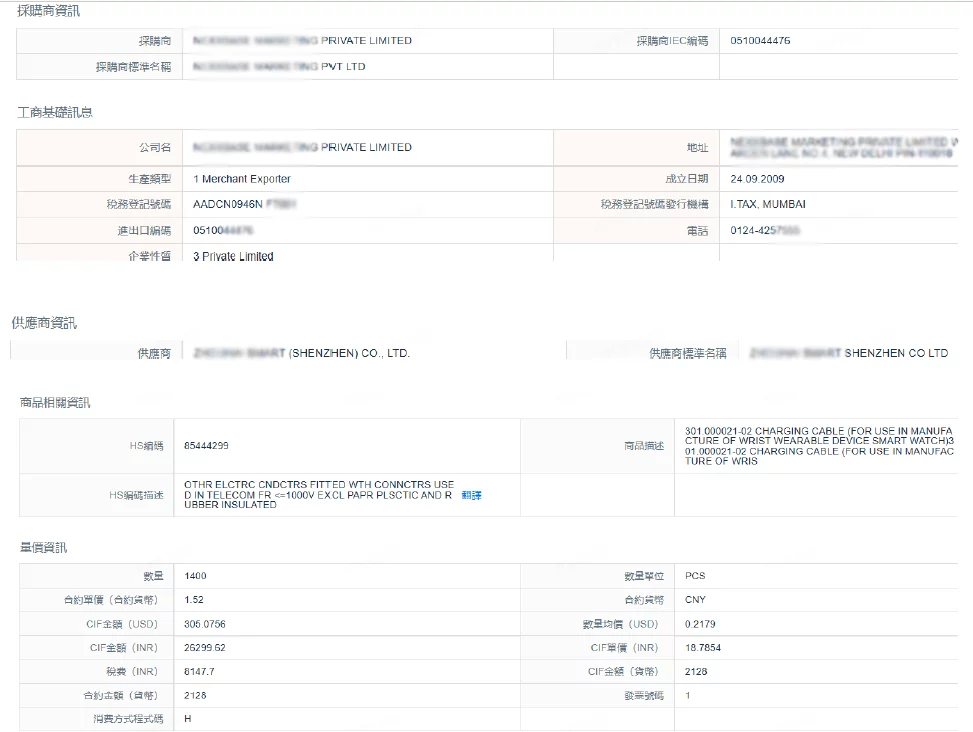The width and height of the screenshot is (973, 732).
Task: Click the quantity value 1400
Action: (195, 576)
